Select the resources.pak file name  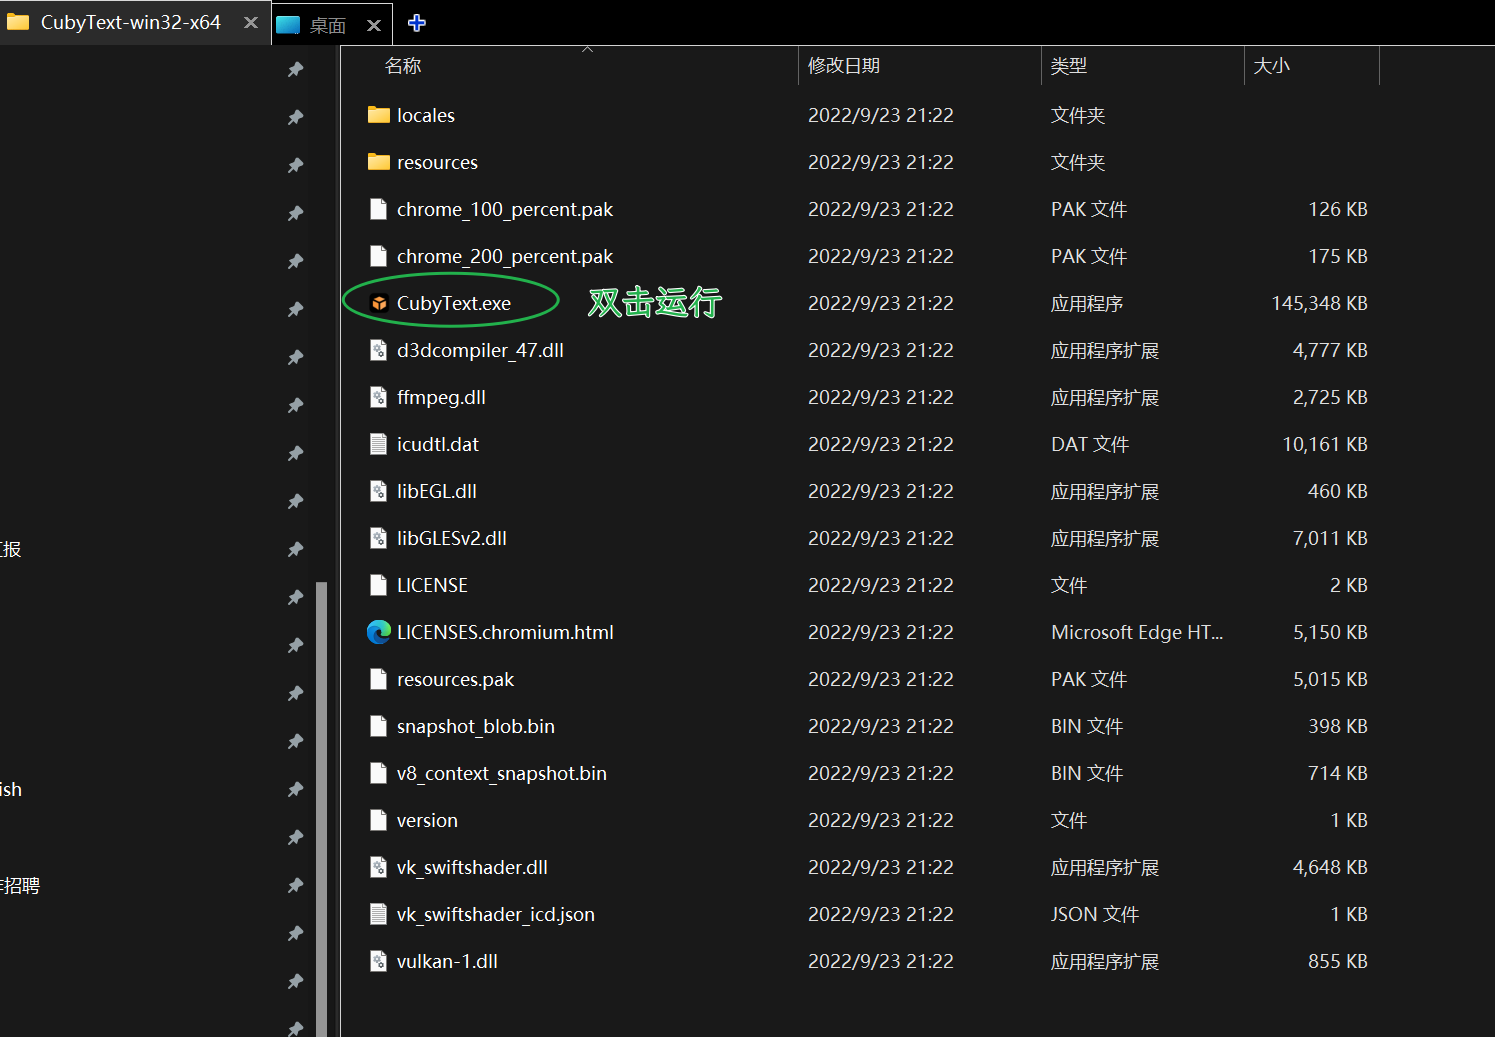[455, 679]
